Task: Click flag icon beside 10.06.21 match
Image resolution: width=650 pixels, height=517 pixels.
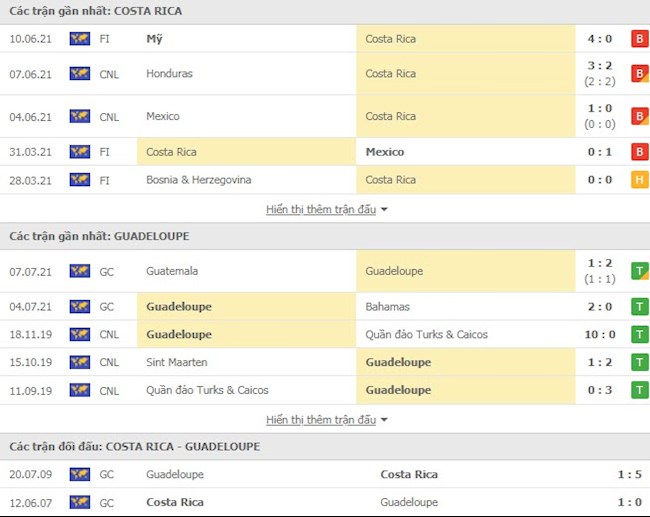Action: pyautogui.click(x=79, y=39)
